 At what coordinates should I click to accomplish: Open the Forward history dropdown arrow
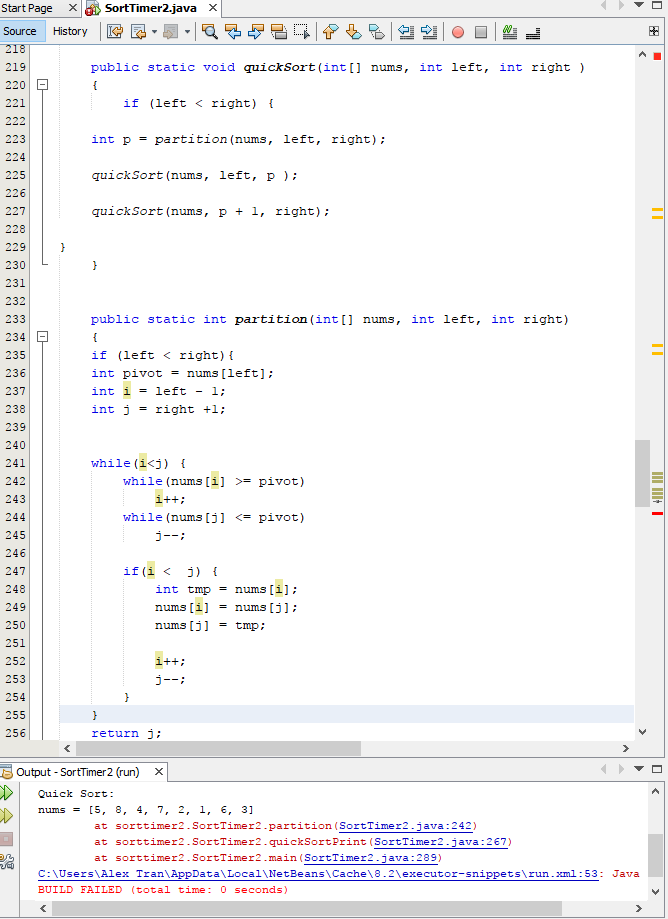pos(188,32)
